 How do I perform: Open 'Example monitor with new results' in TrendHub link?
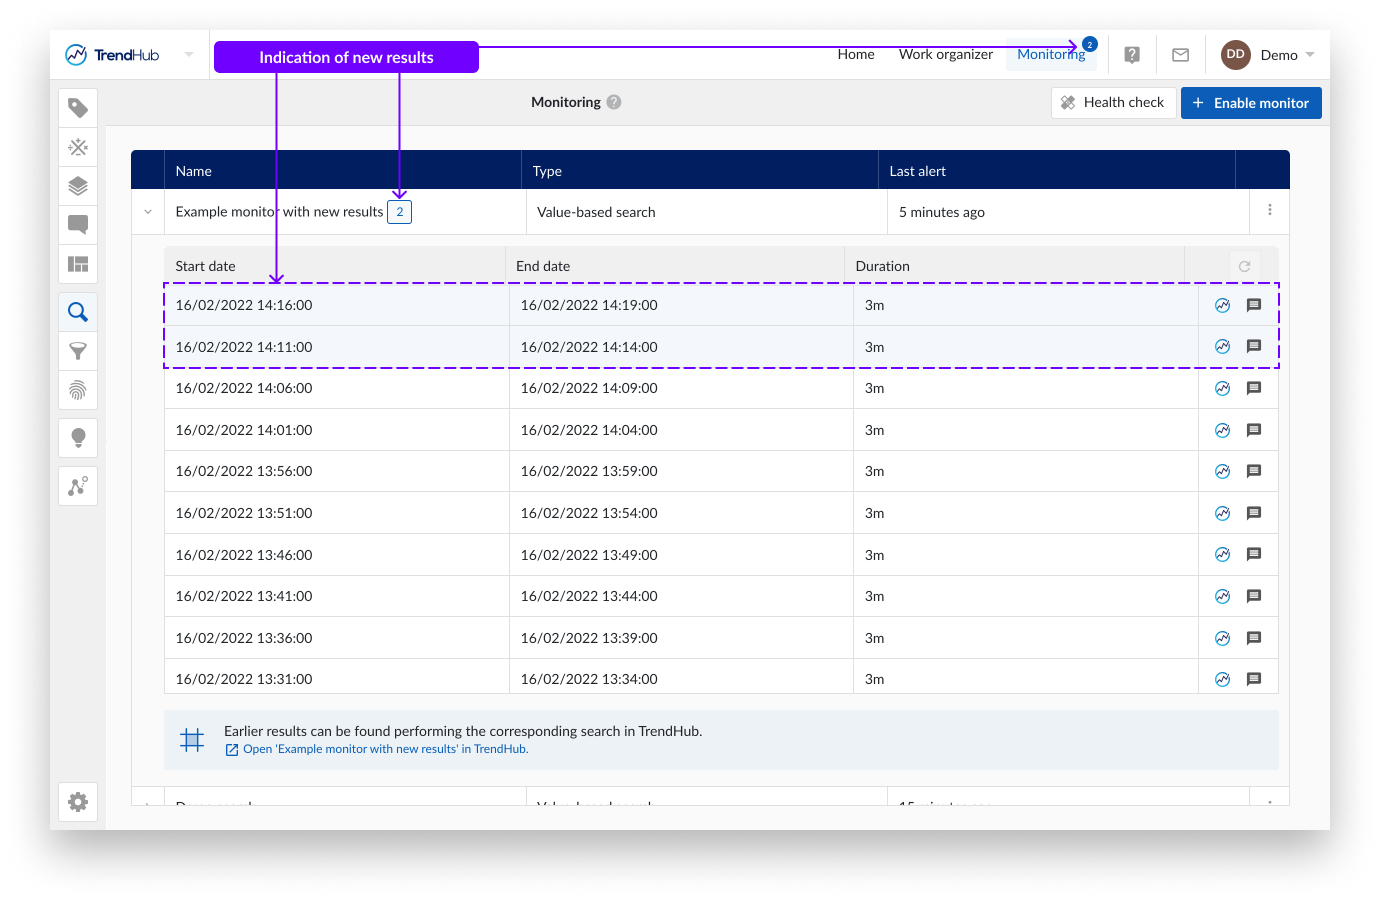tap(385, 749)
